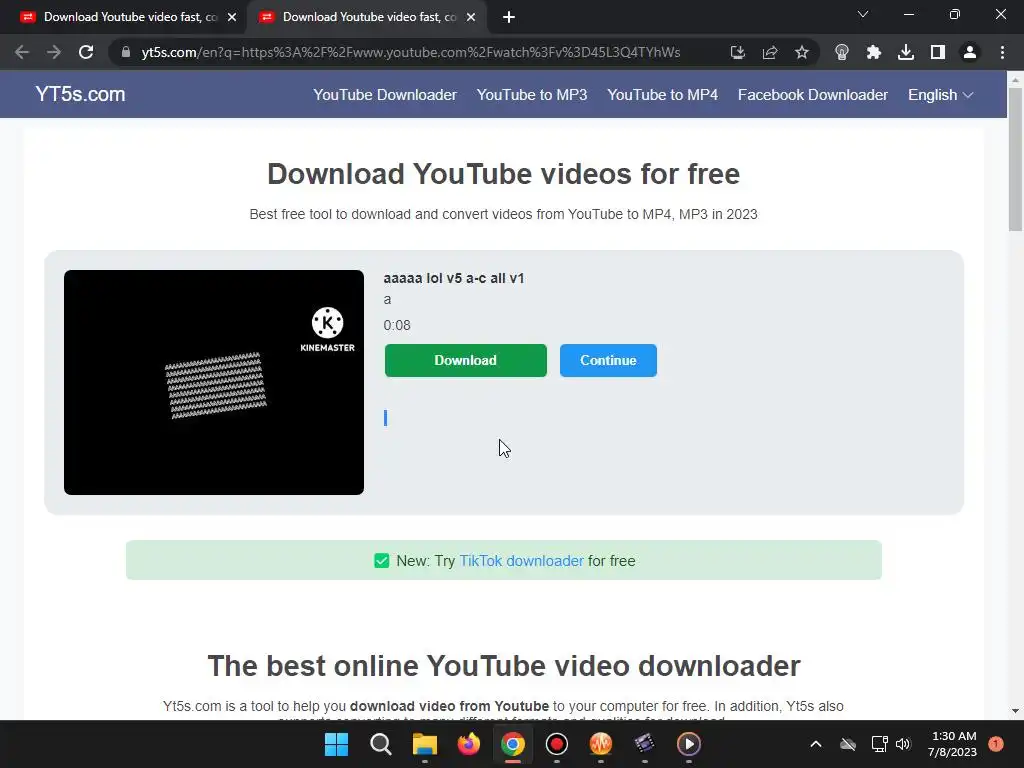
Task: Open the network tray icon
Action: pos(879,744)
